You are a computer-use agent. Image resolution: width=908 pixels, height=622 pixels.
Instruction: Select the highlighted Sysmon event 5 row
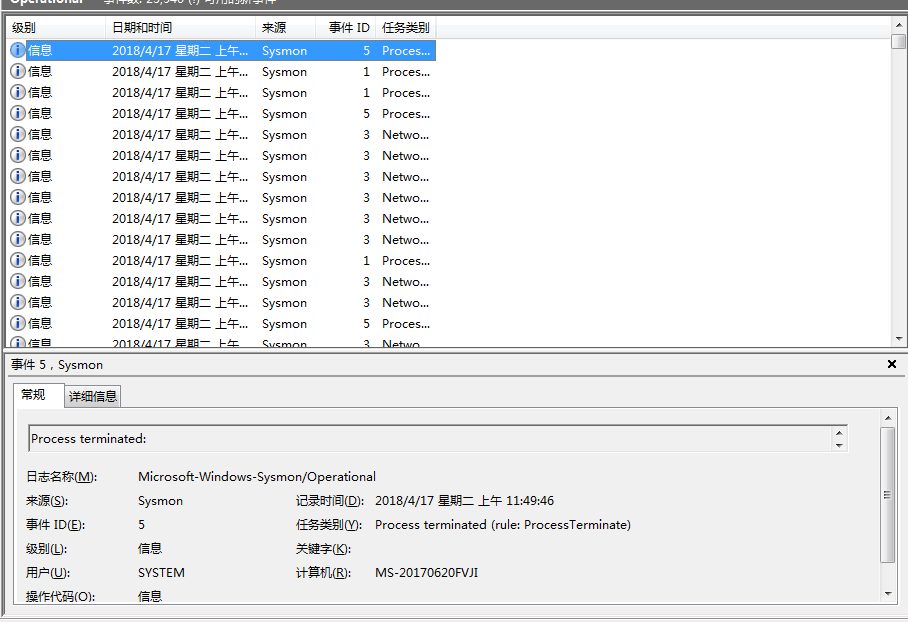222,50
